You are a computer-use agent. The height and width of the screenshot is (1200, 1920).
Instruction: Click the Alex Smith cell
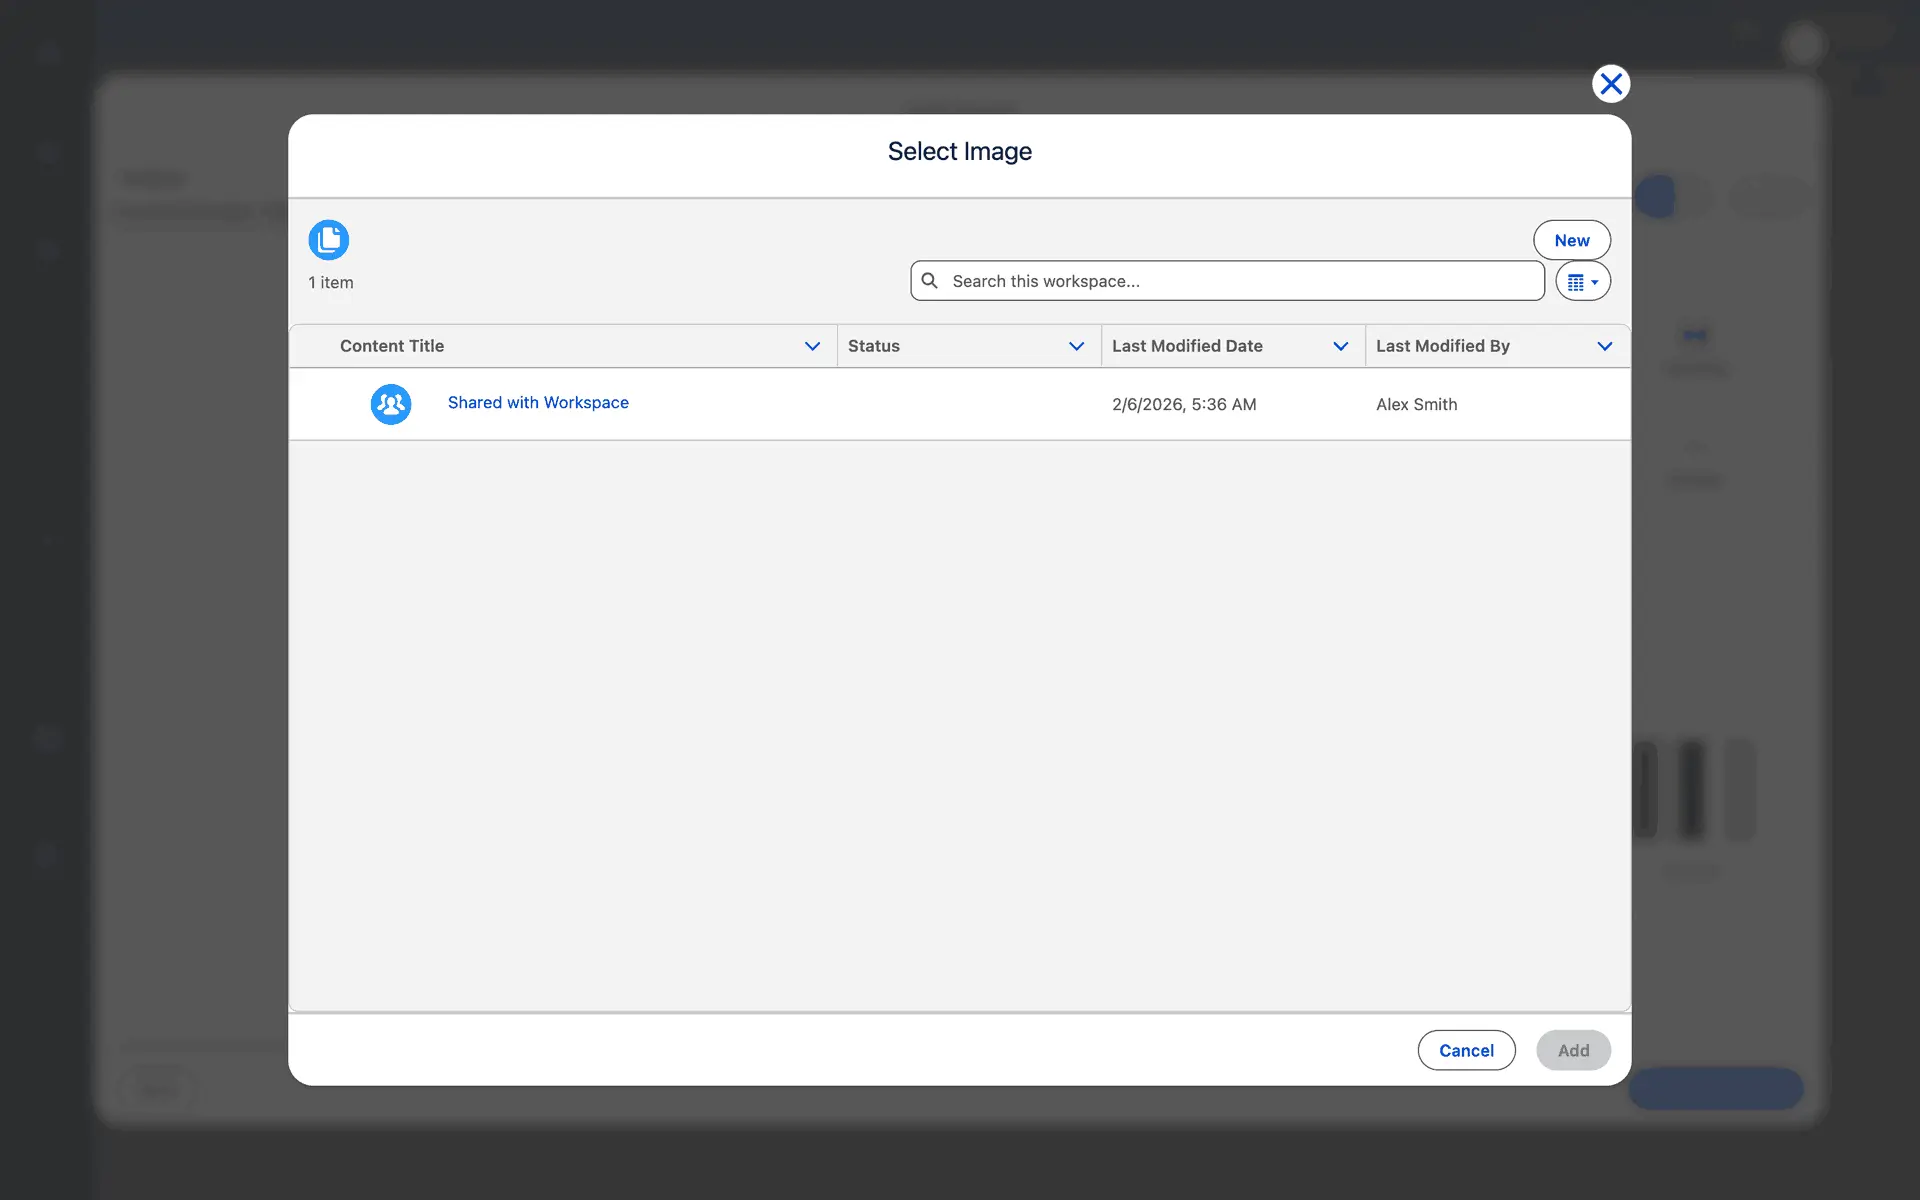[x=1416, y=404]
